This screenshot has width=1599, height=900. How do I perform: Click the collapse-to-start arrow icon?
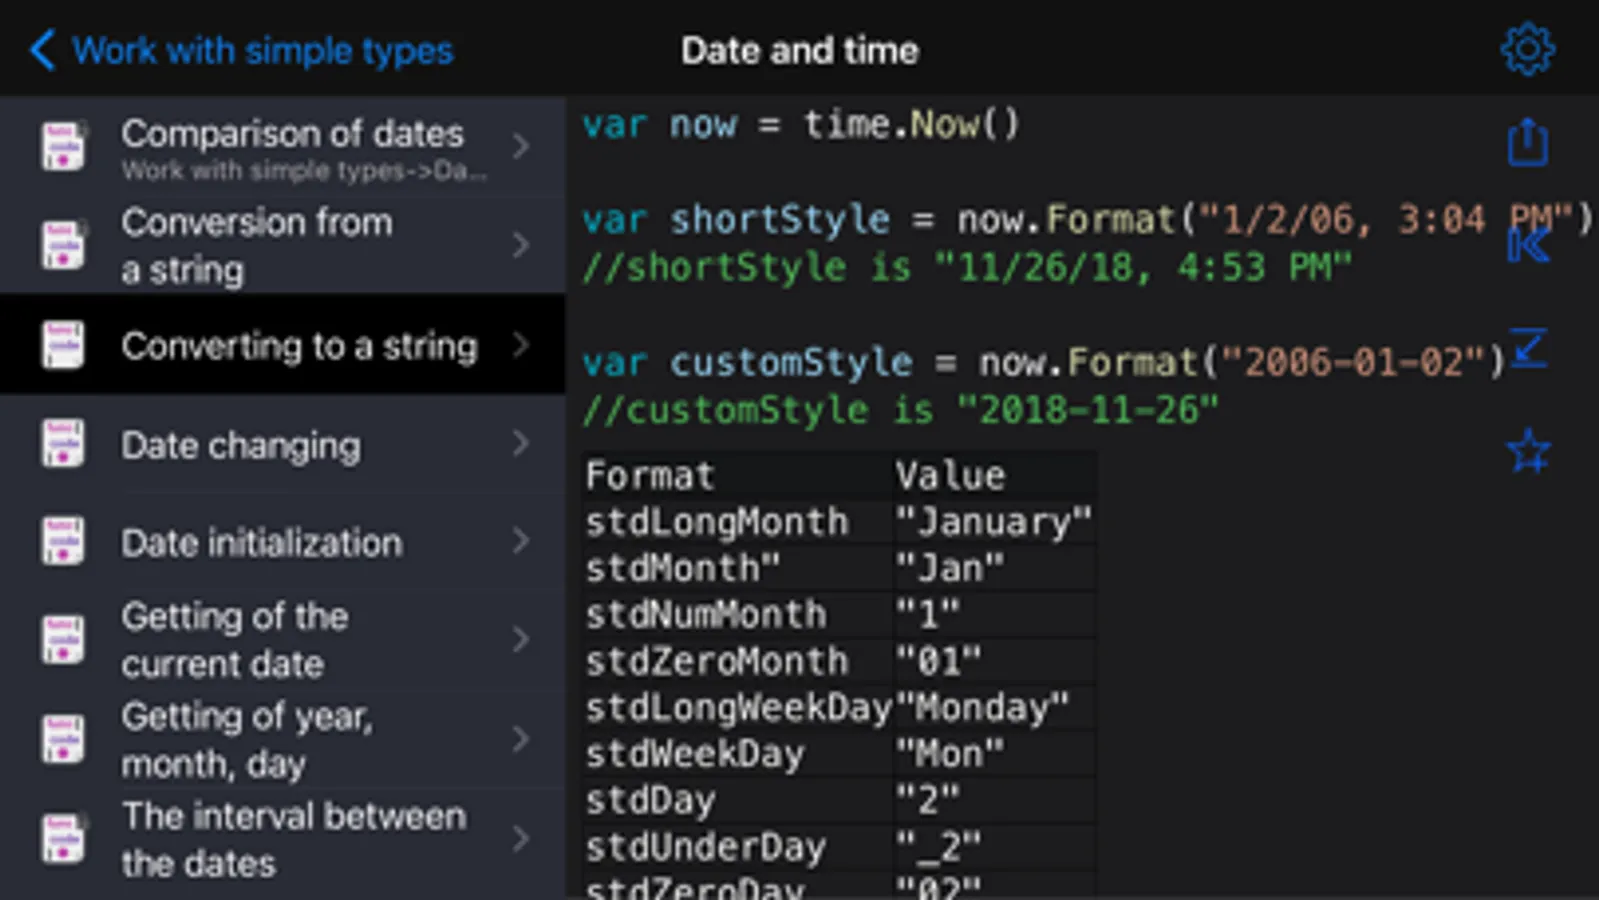click(x=1528, y=245)
